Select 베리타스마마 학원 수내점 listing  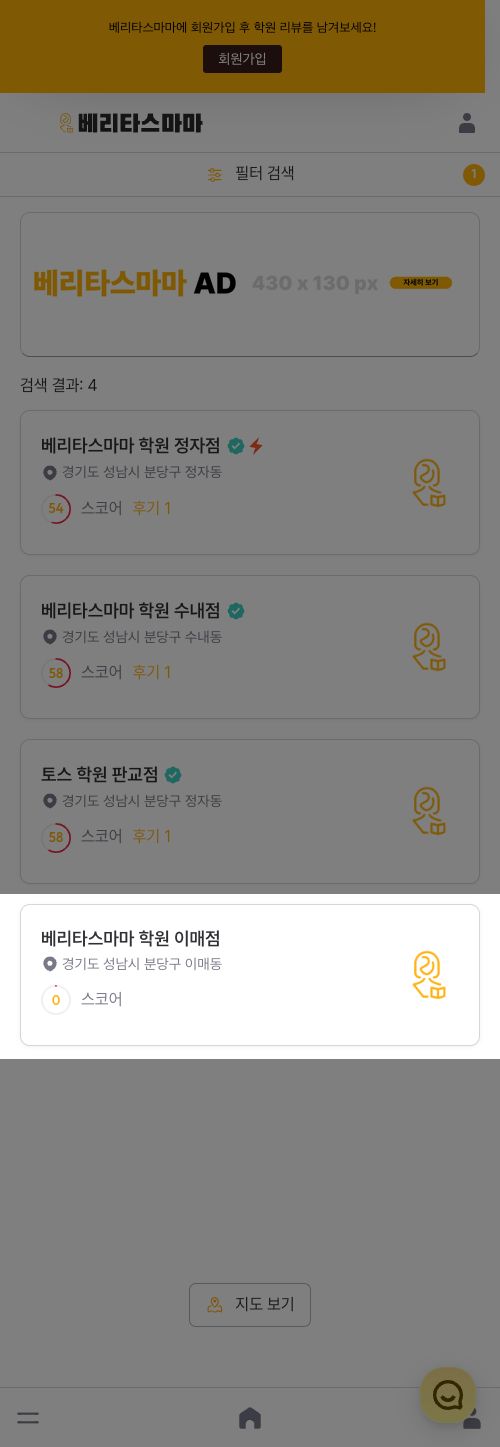click(250, 646)
